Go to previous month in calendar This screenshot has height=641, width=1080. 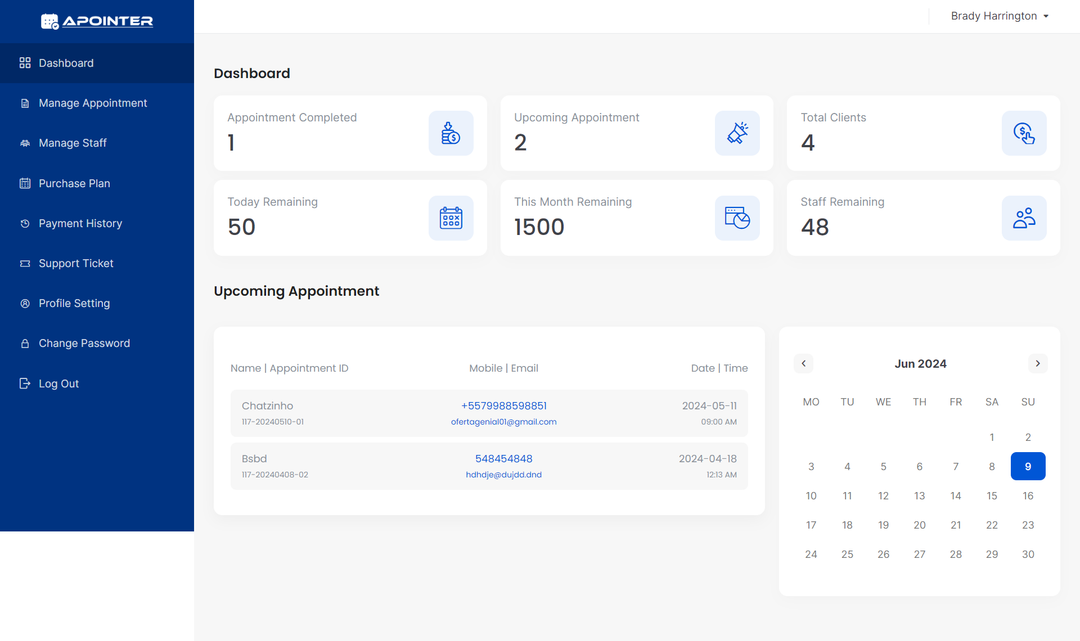pyautogui.click(x=804, y=364)
